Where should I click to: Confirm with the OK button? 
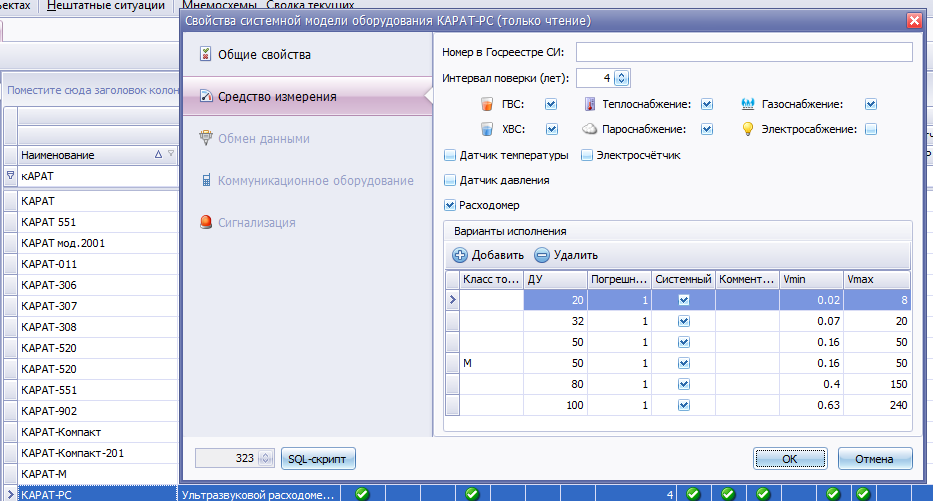[x=790, y=459]
